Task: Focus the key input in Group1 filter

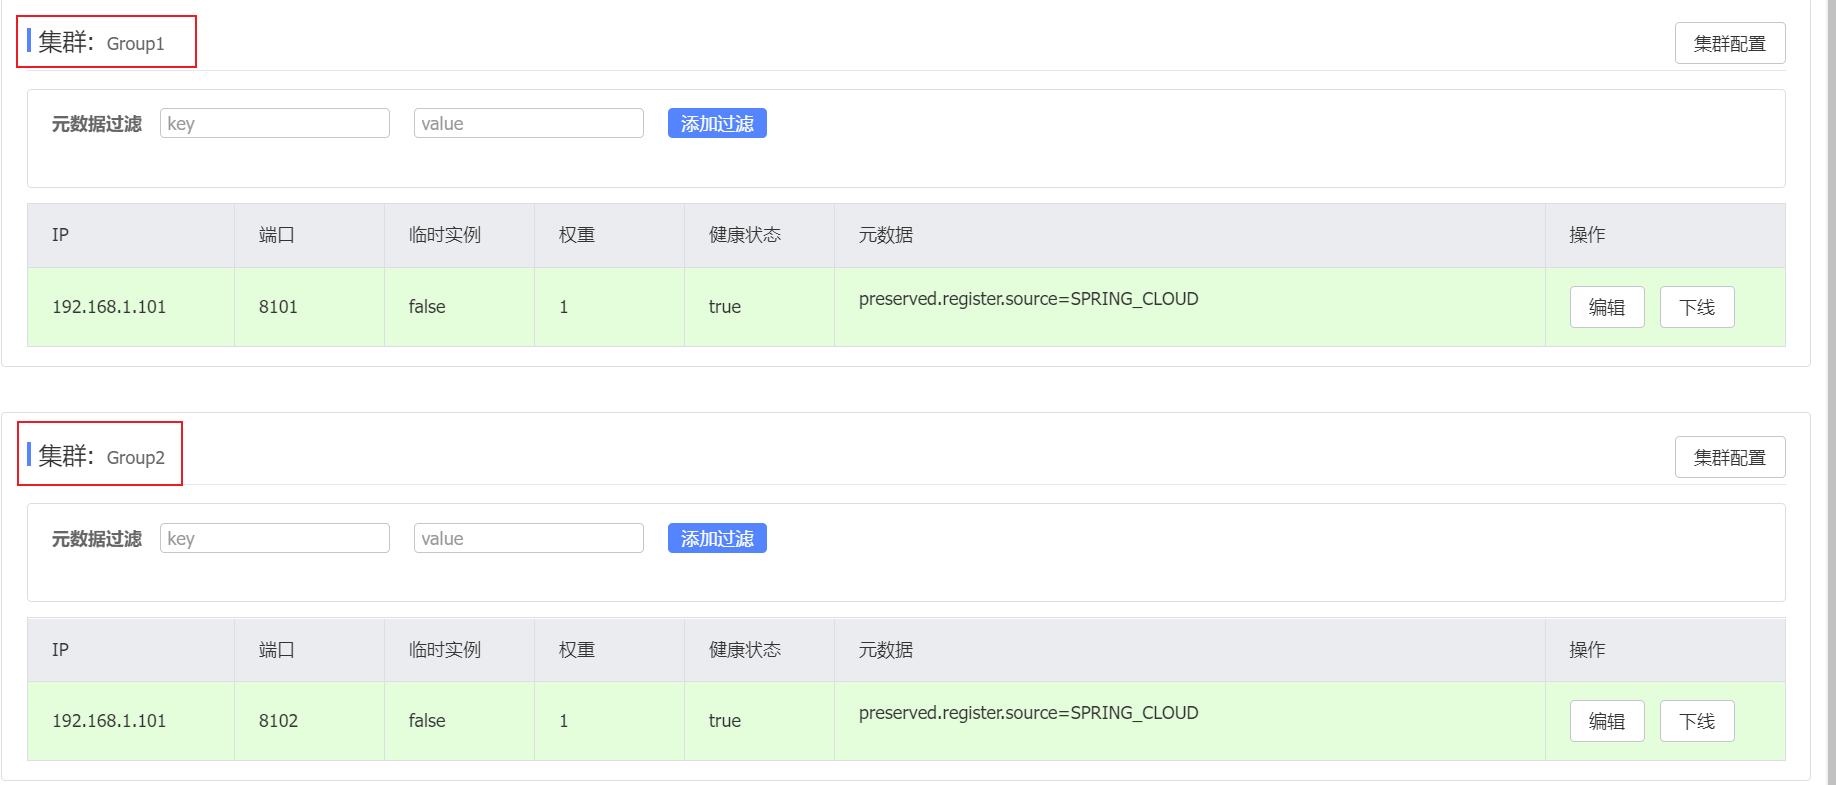Action: (275, 123)
